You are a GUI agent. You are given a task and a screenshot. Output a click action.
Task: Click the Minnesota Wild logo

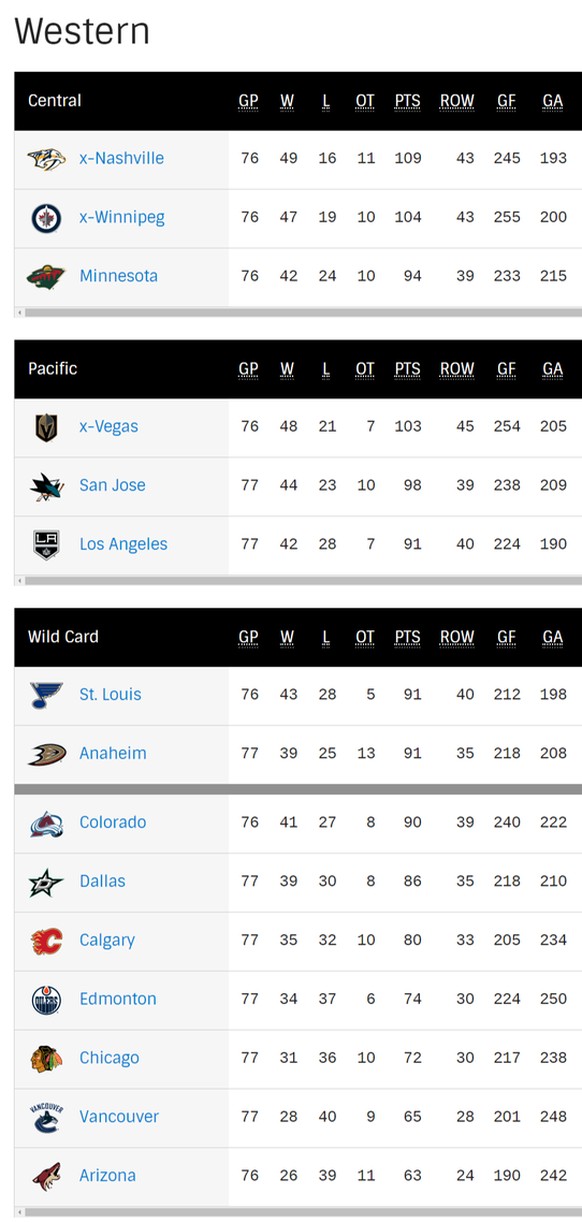pyautogui.click(x=46, y=276)
